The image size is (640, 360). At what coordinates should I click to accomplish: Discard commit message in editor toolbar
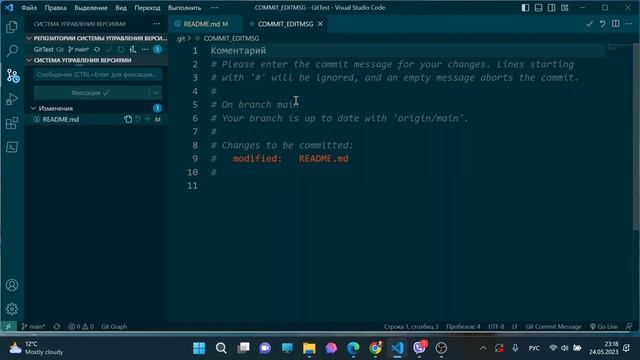[602, 24]
